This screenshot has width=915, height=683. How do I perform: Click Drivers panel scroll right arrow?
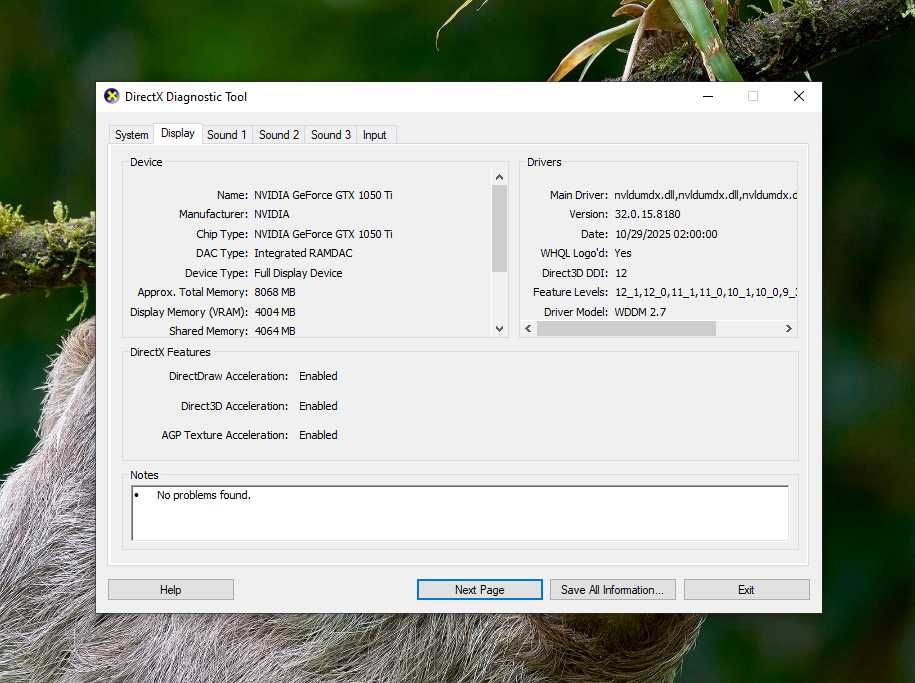click(788, 329)
